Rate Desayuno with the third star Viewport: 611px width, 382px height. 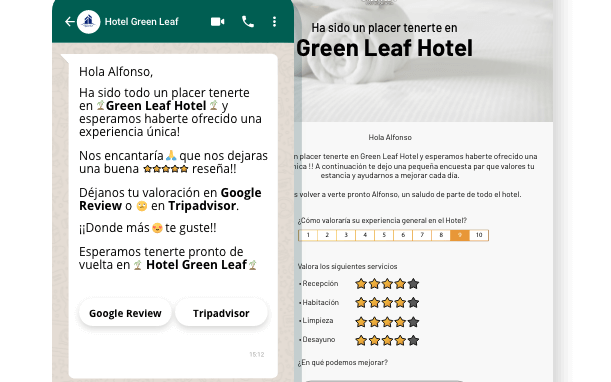[387, 340]
